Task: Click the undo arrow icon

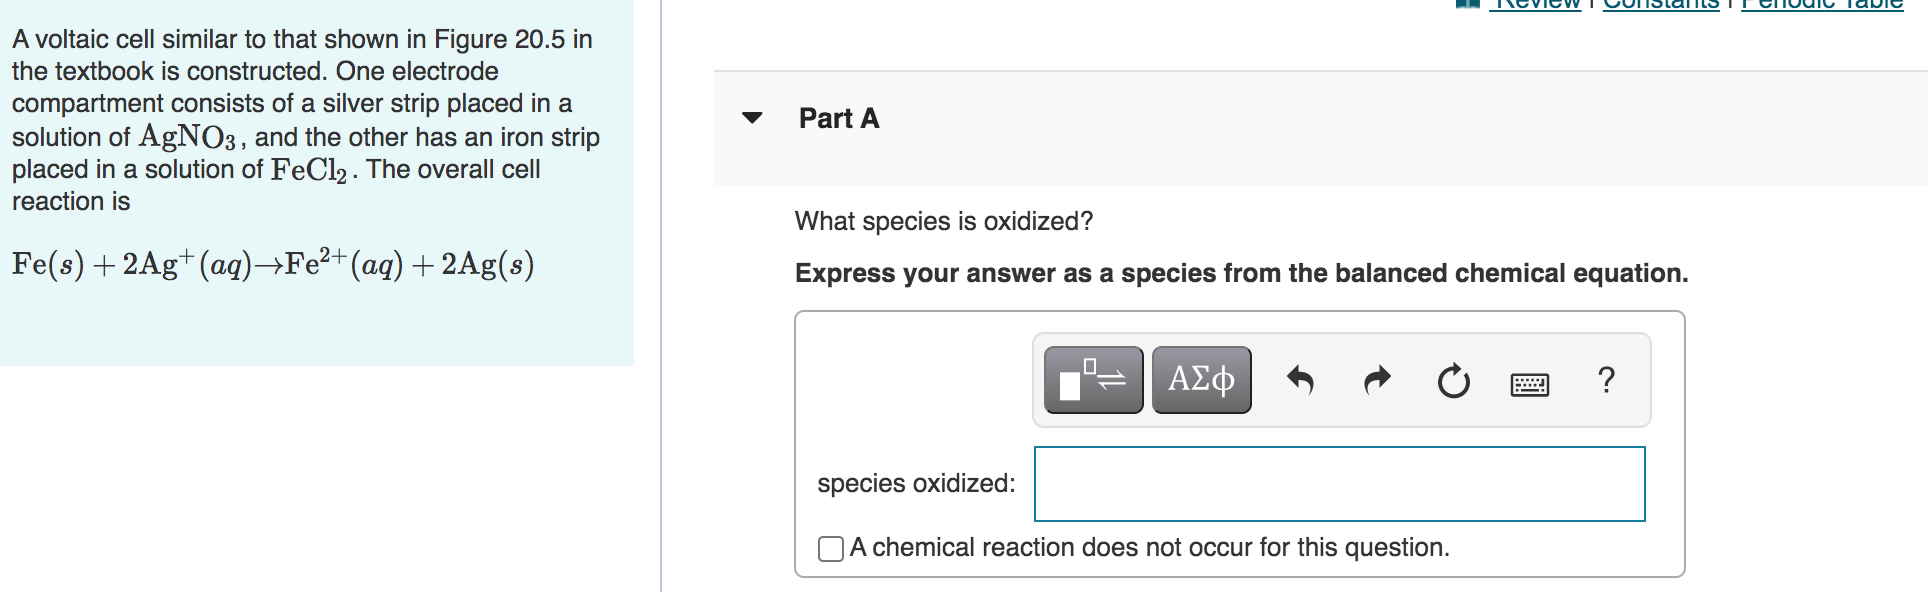Action: pos(1300,380)
